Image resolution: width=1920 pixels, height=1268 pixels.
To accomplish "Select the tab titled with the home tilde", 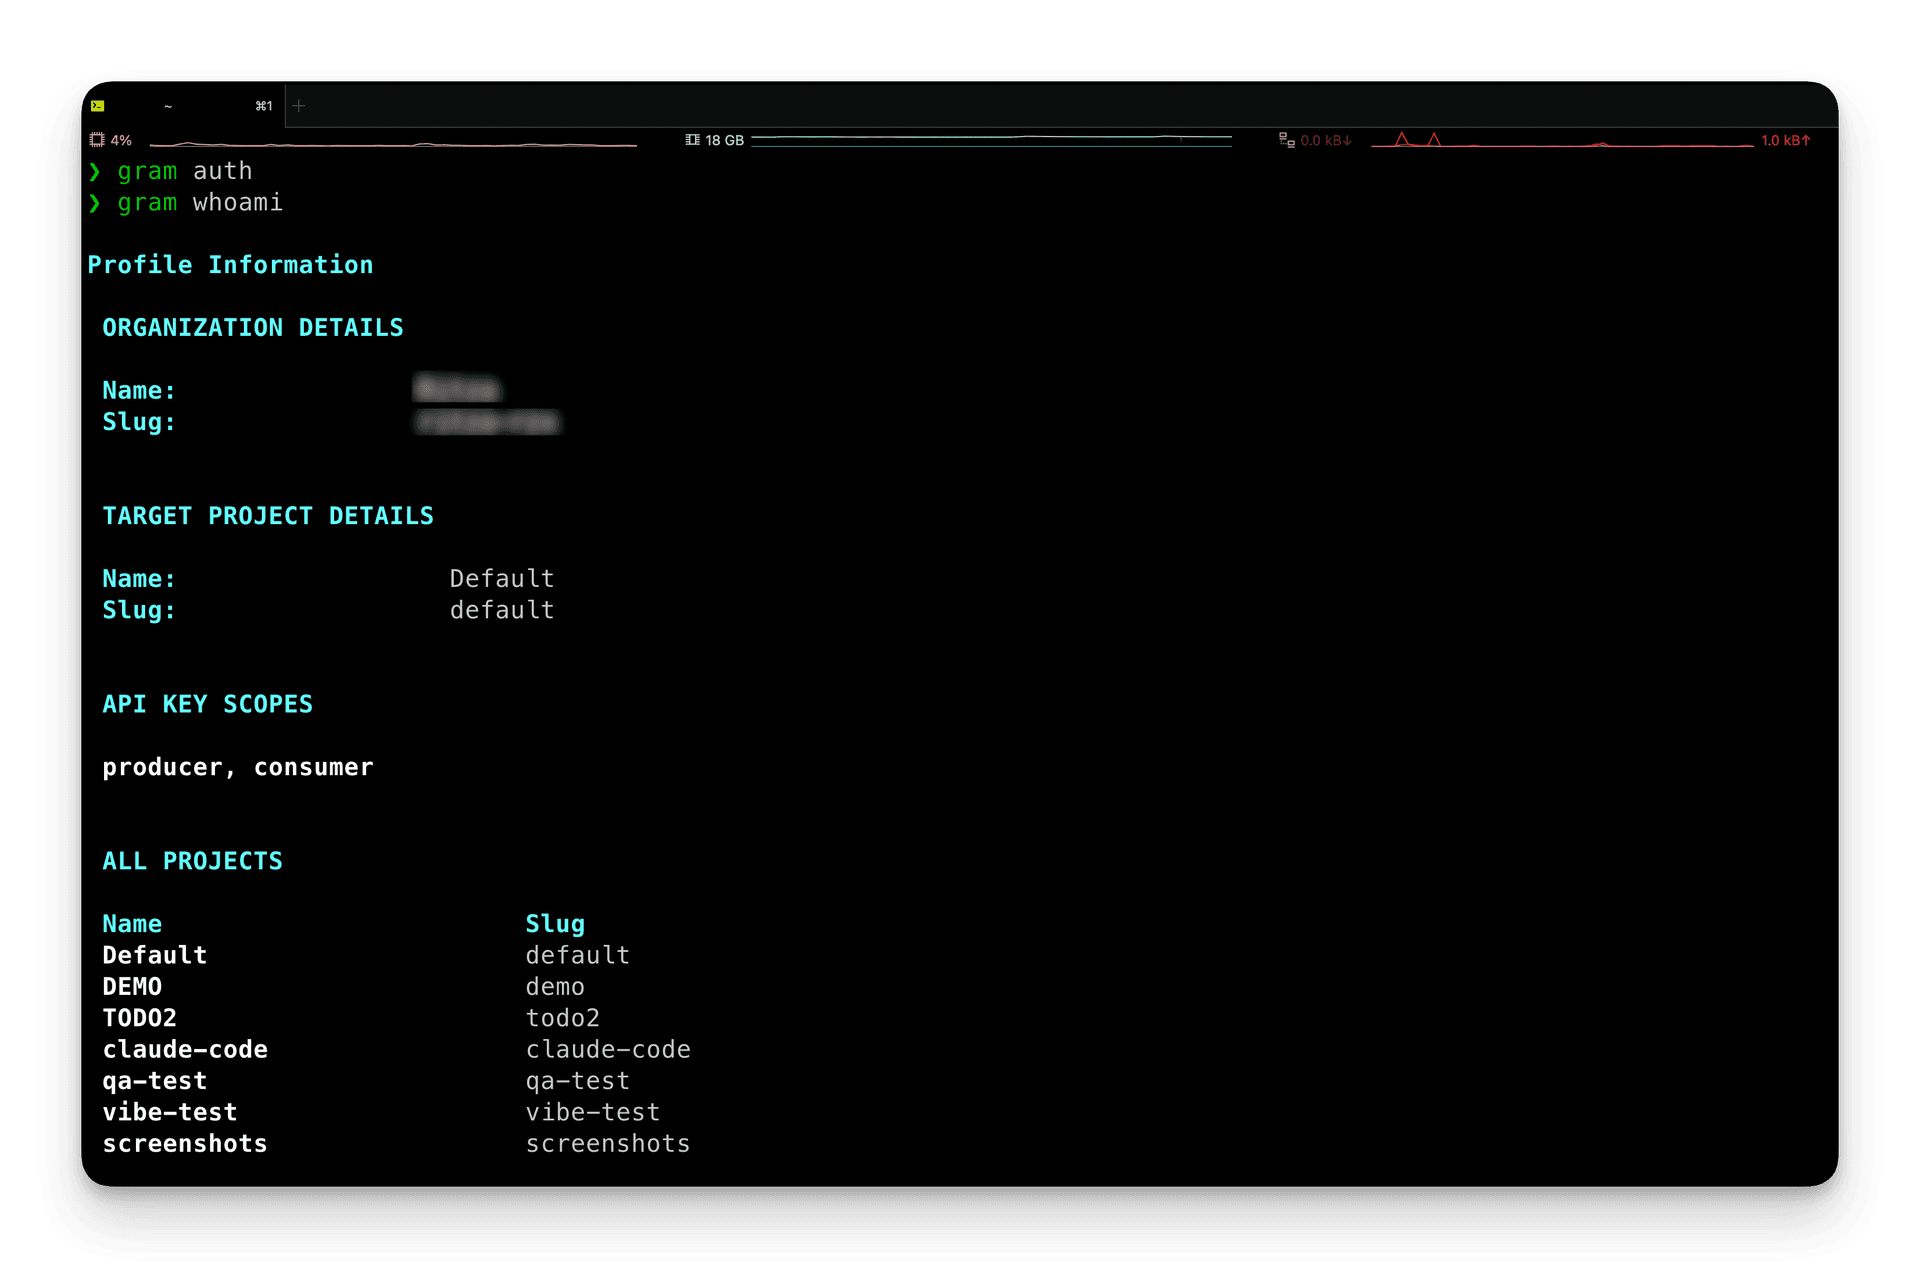I will click(x=167, y=105).
